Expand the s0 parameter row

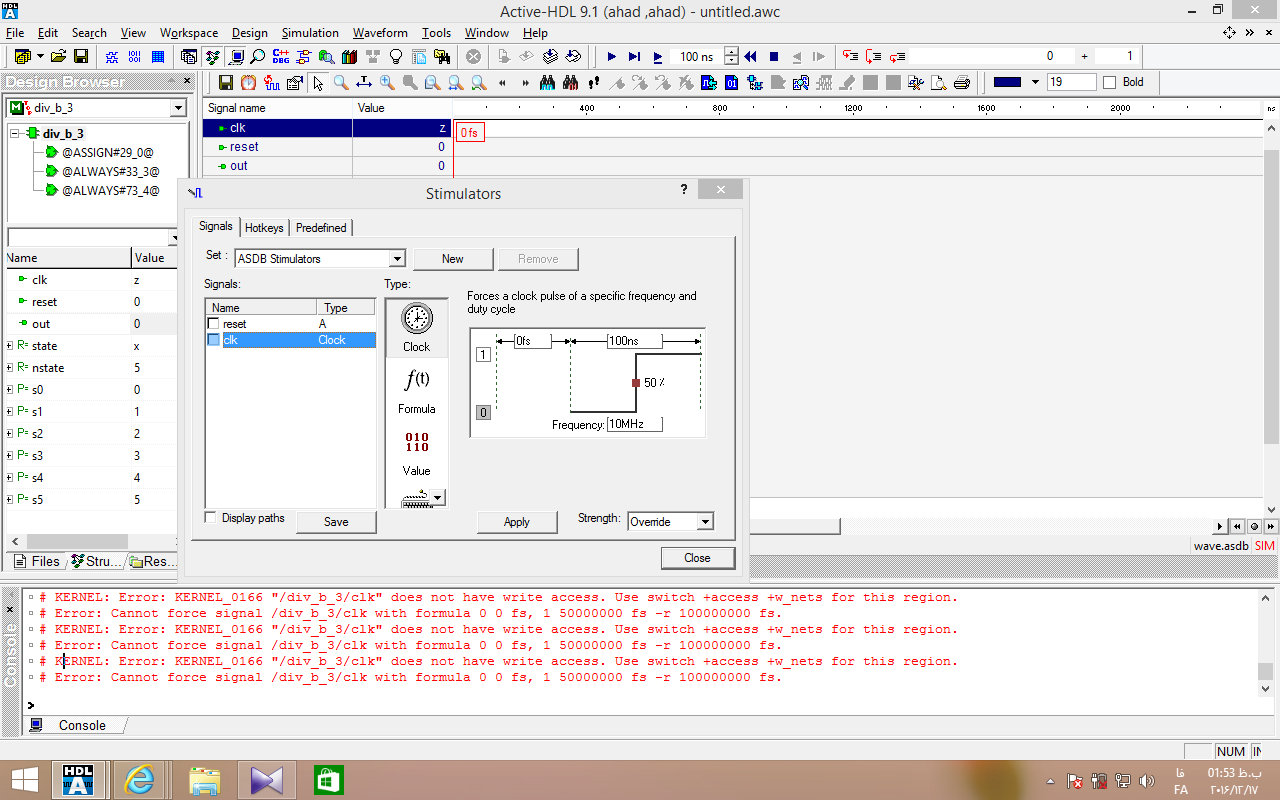pyautogui.click(x=9, y=390)
